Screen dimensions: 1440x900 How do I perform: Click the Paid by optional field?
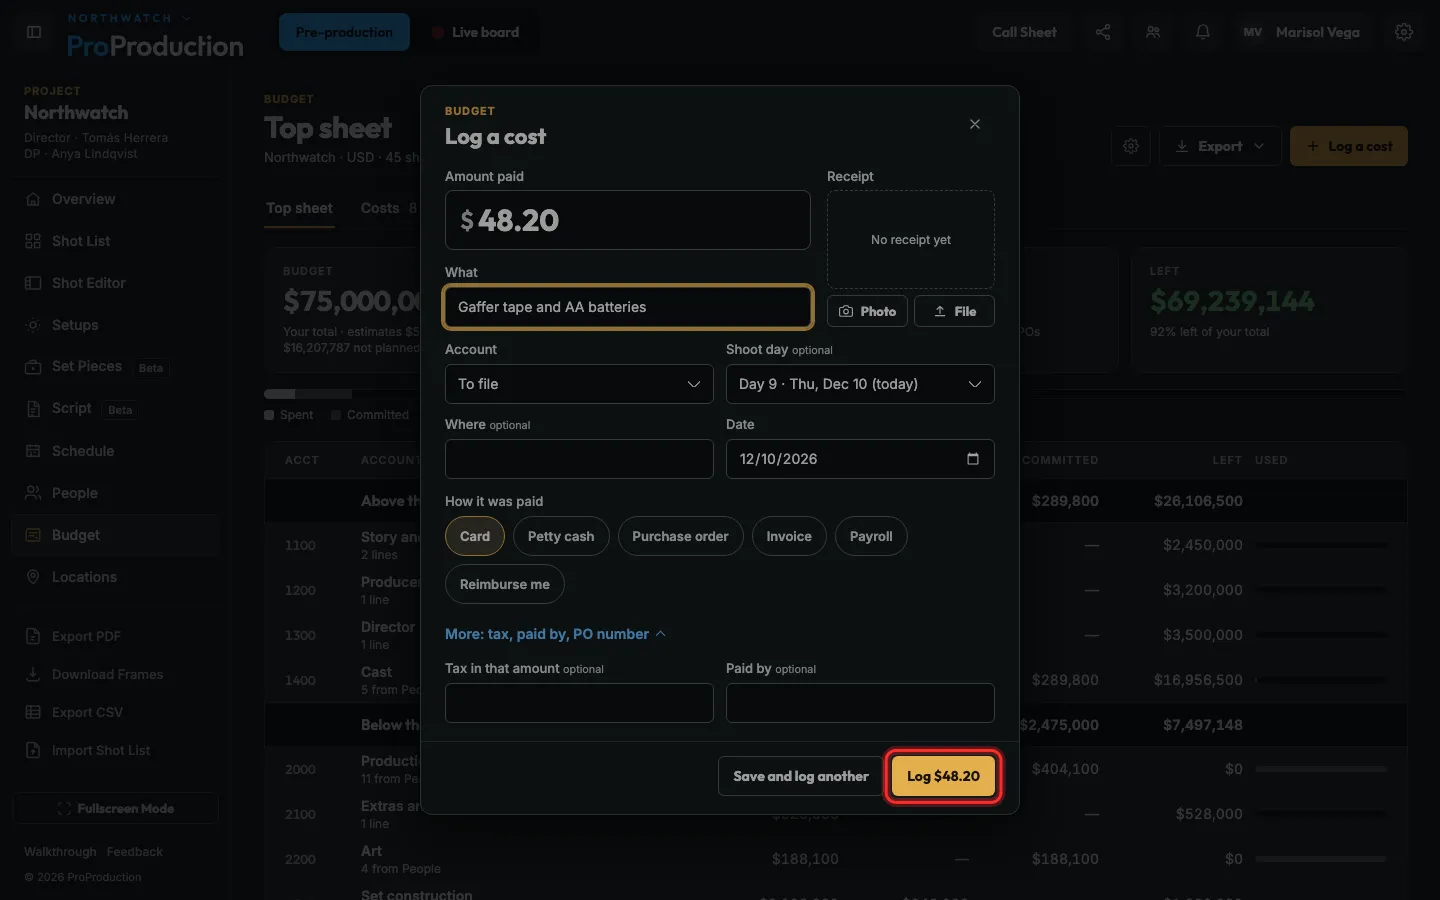pos(860,703)
